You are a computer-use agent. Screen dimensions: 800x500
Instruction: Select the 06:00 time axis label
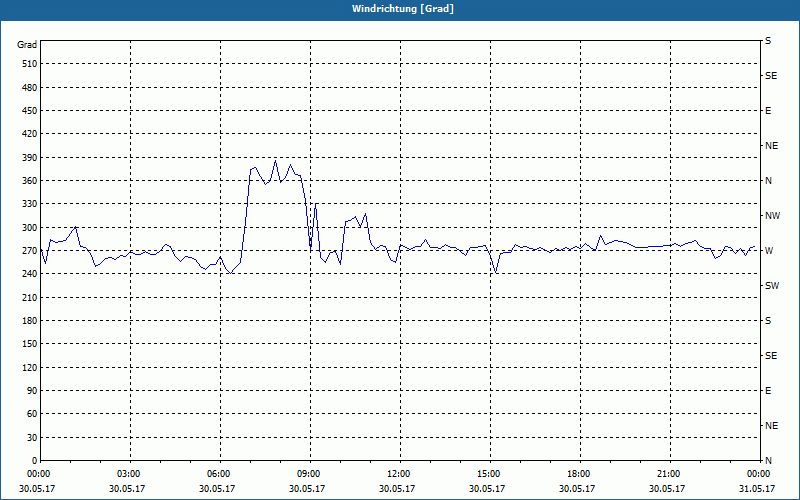[x=220, y=474]
